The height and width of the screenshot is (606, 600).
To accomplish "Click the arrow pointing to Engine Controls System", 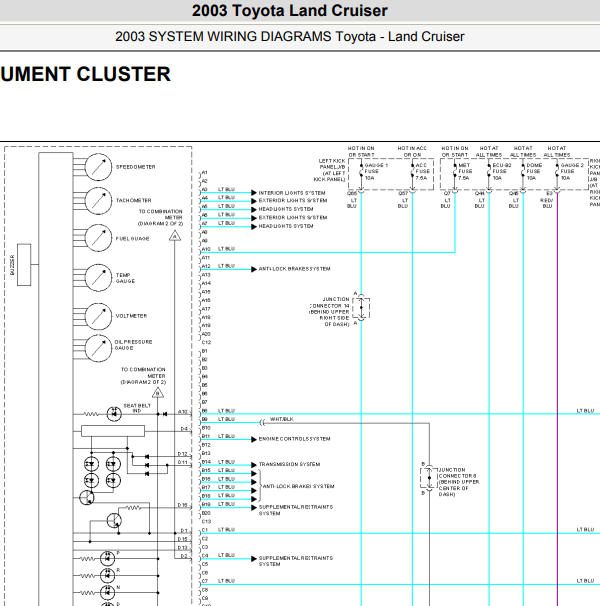I will click(254, 439).
